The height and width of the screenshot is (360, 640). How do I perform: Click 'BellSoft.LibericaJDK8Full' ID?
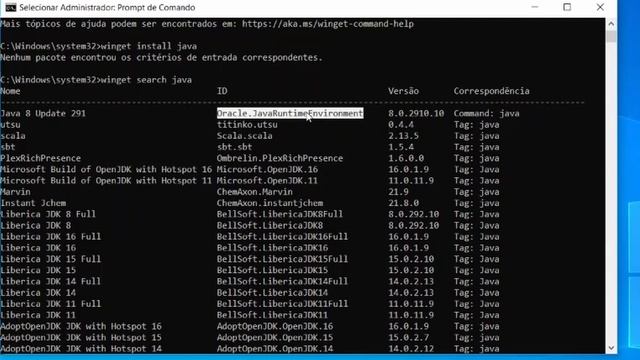pos(280,214)
